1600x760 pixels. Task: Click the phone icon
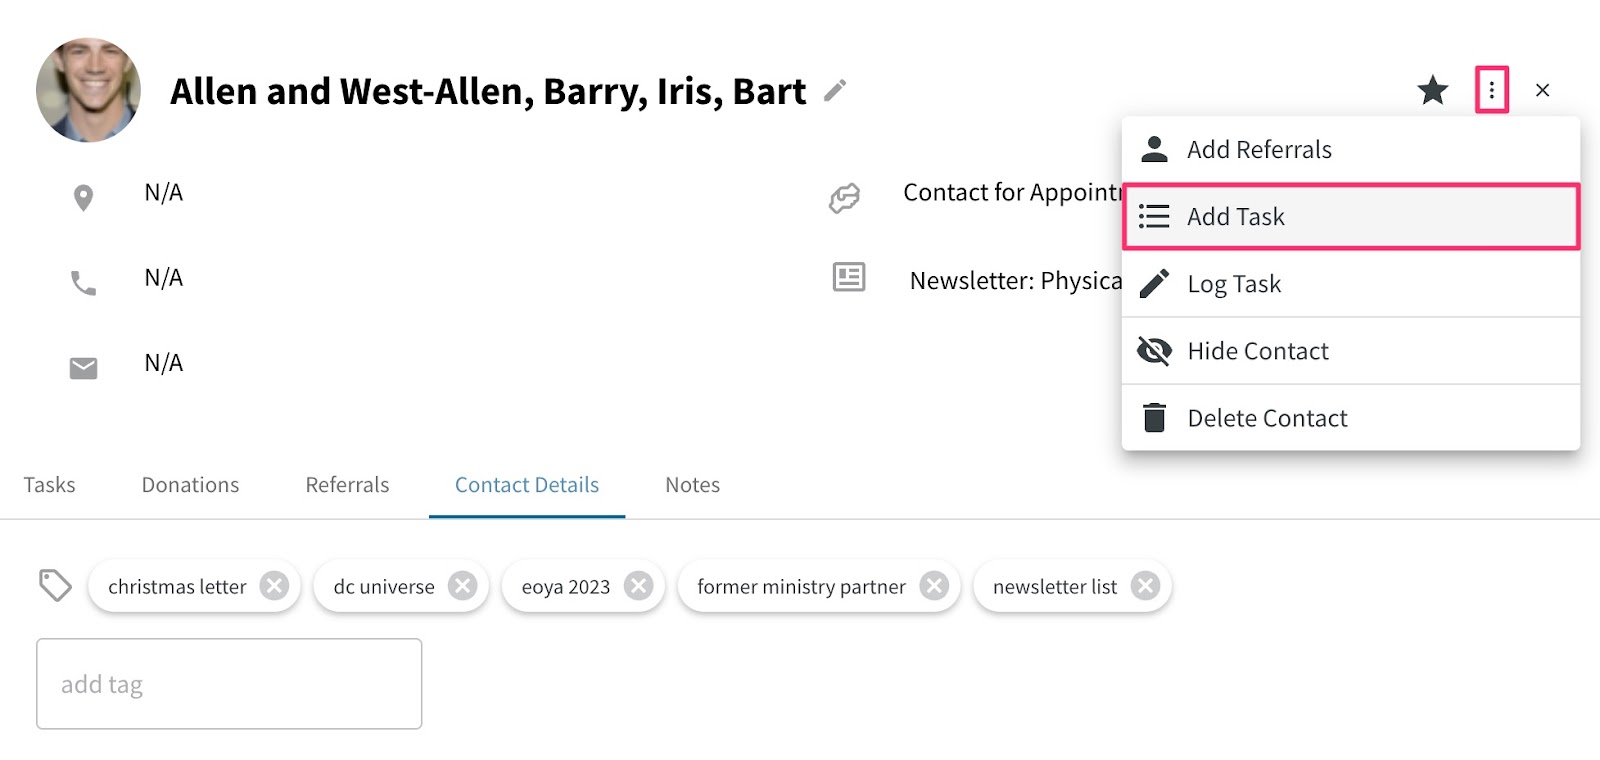pos(83,284)
